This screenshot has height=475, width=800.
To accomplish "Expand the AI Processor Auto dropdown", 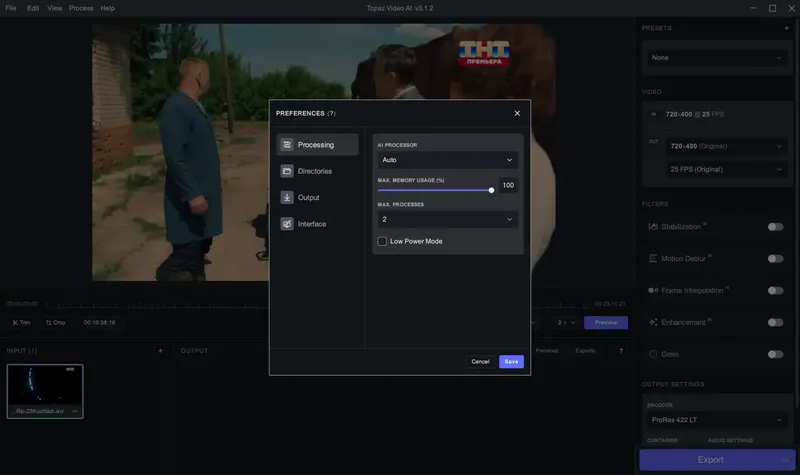I will pos(447,160).
